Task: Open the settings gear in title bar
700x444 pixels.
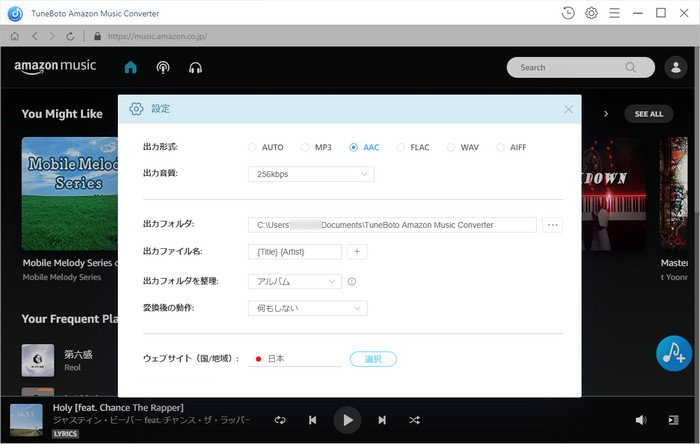Action: (591, 13)
